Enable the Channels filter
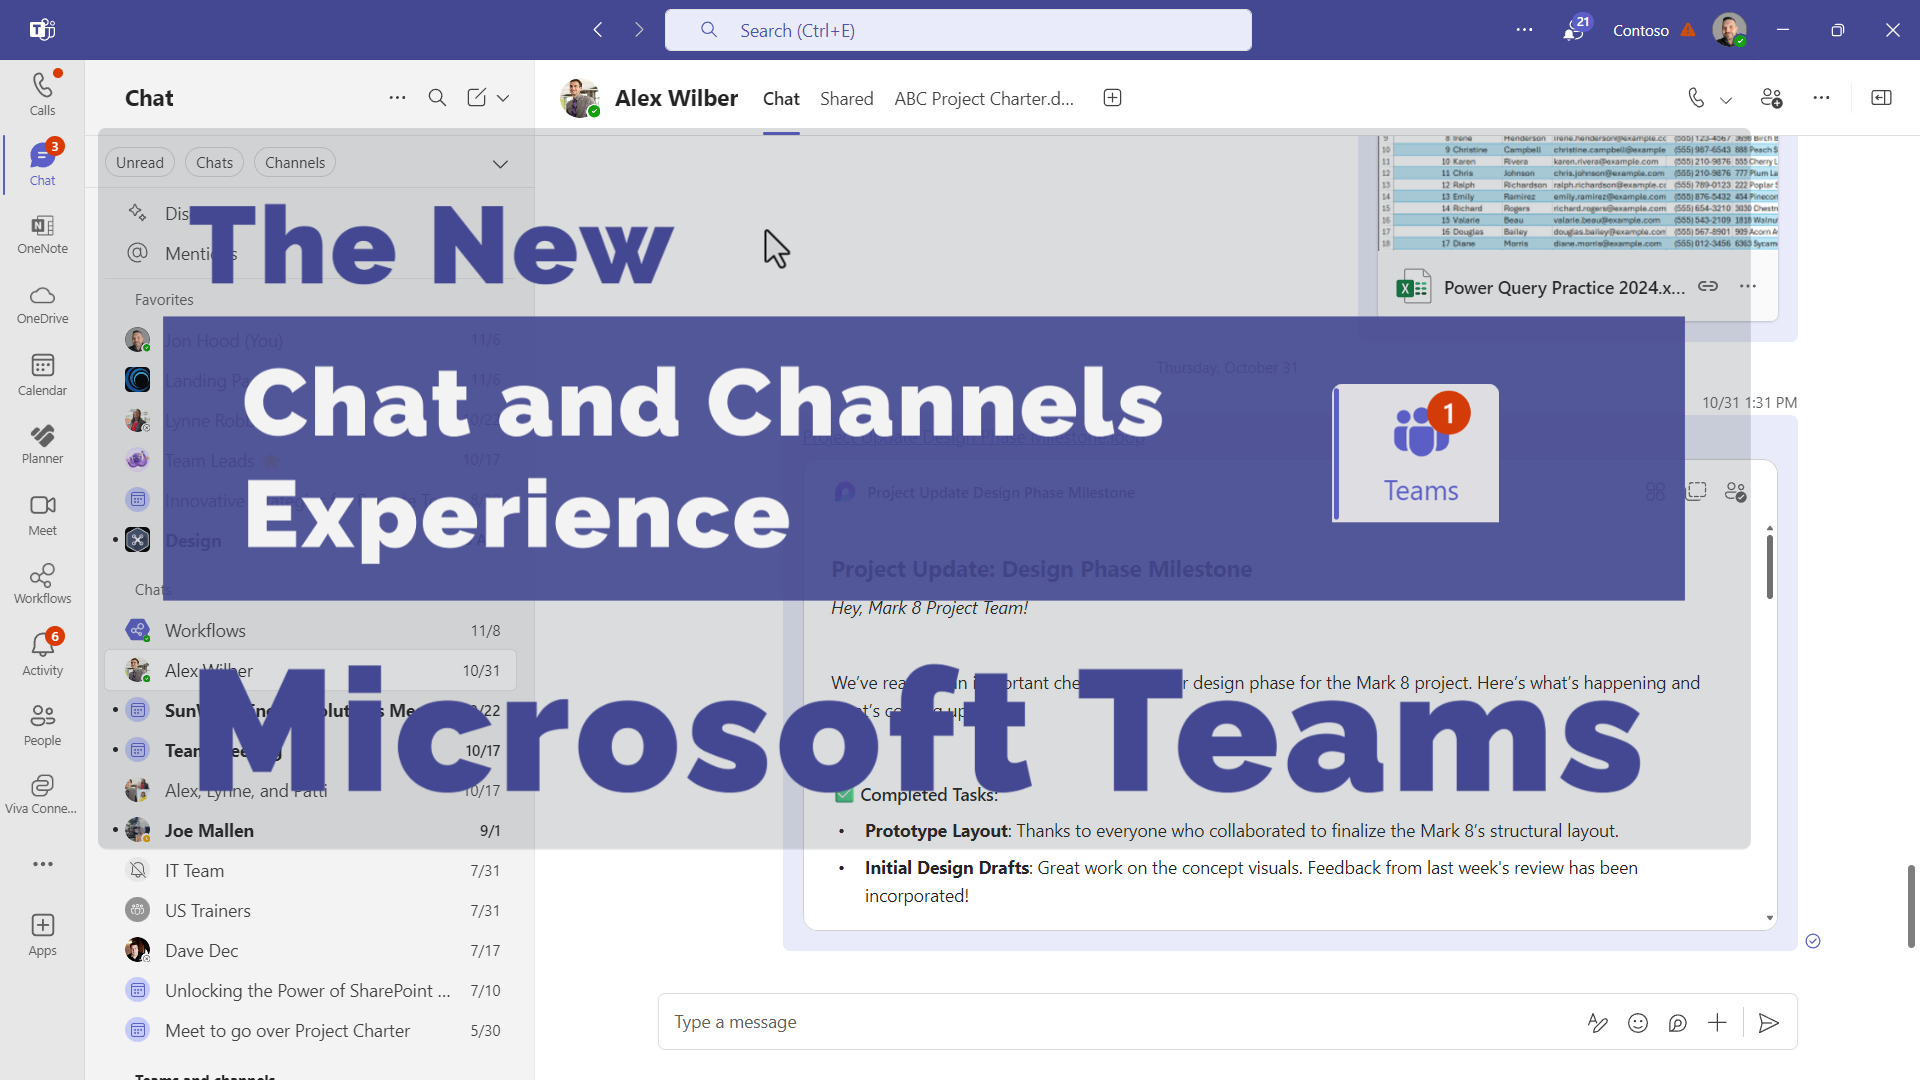This screenshot has height=1080, width=1920. point(294,162)
